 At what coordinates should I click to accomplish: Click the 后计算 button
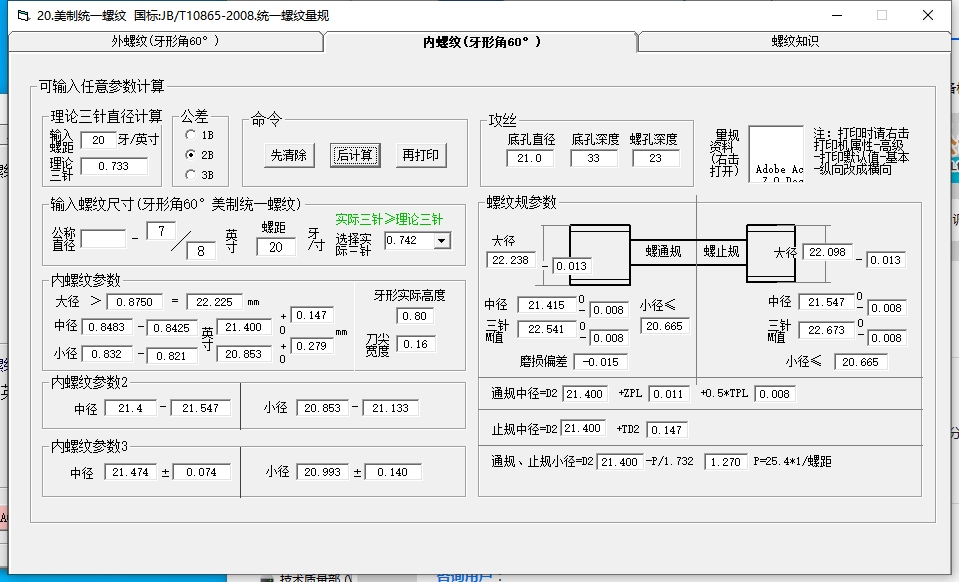[x=355, y=155]
